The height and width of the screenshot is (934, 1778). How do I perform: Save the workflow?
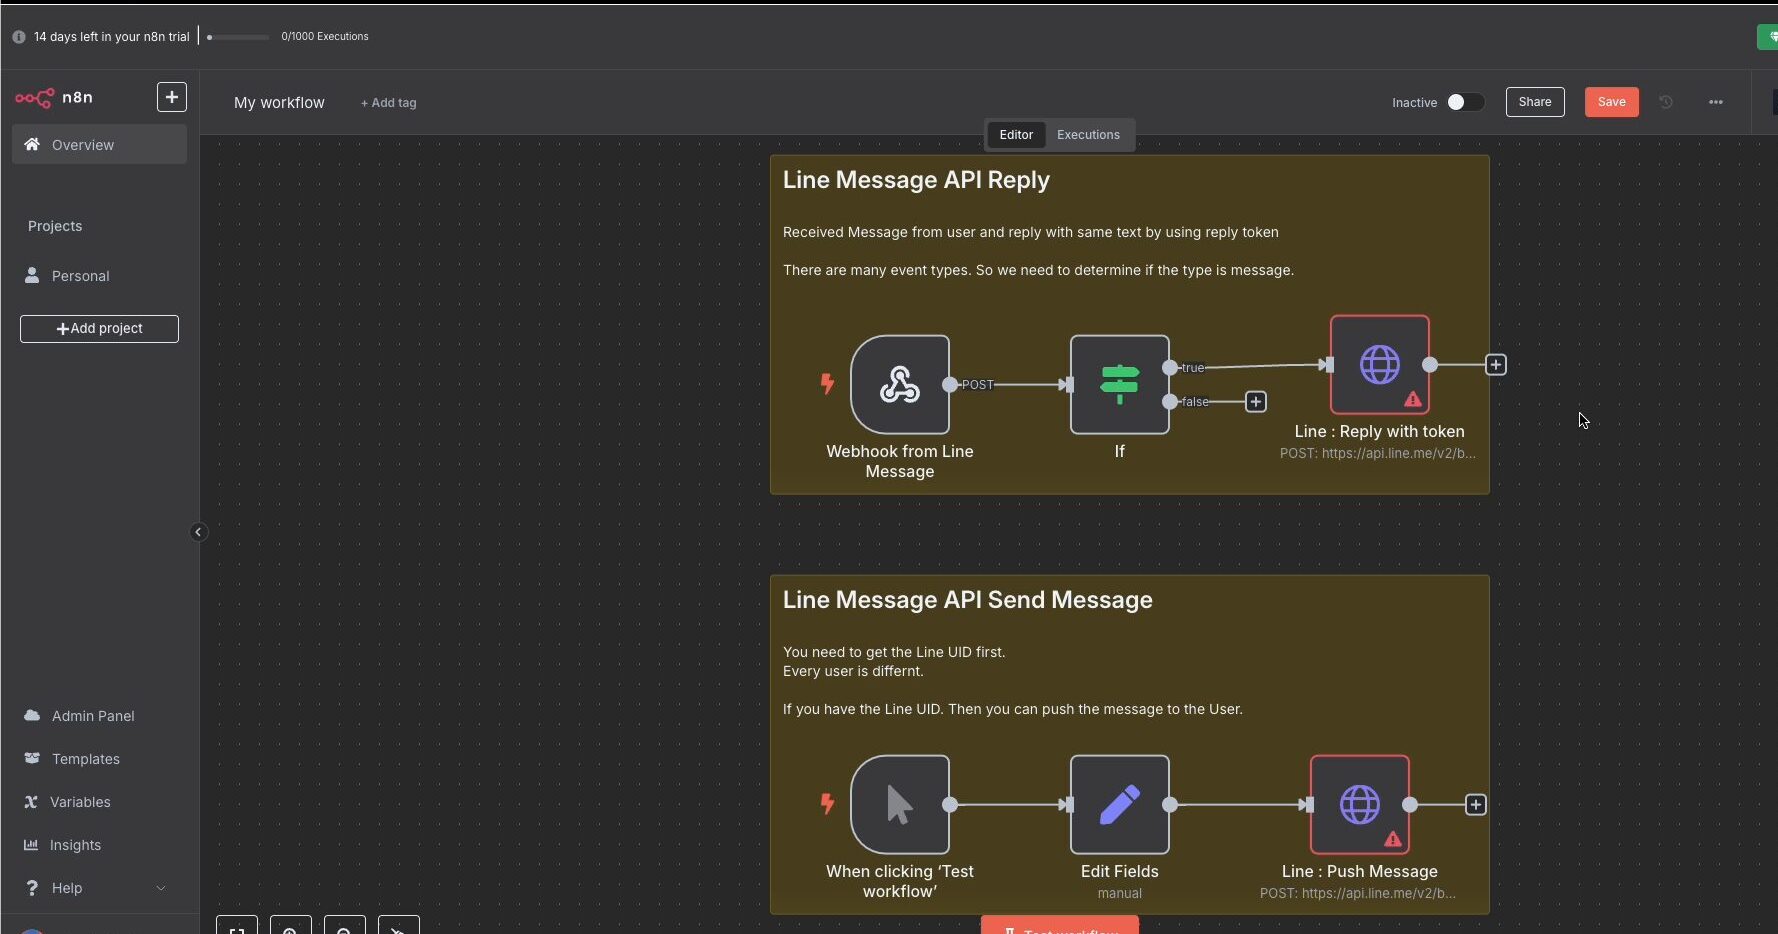[x=1611, y=102]
